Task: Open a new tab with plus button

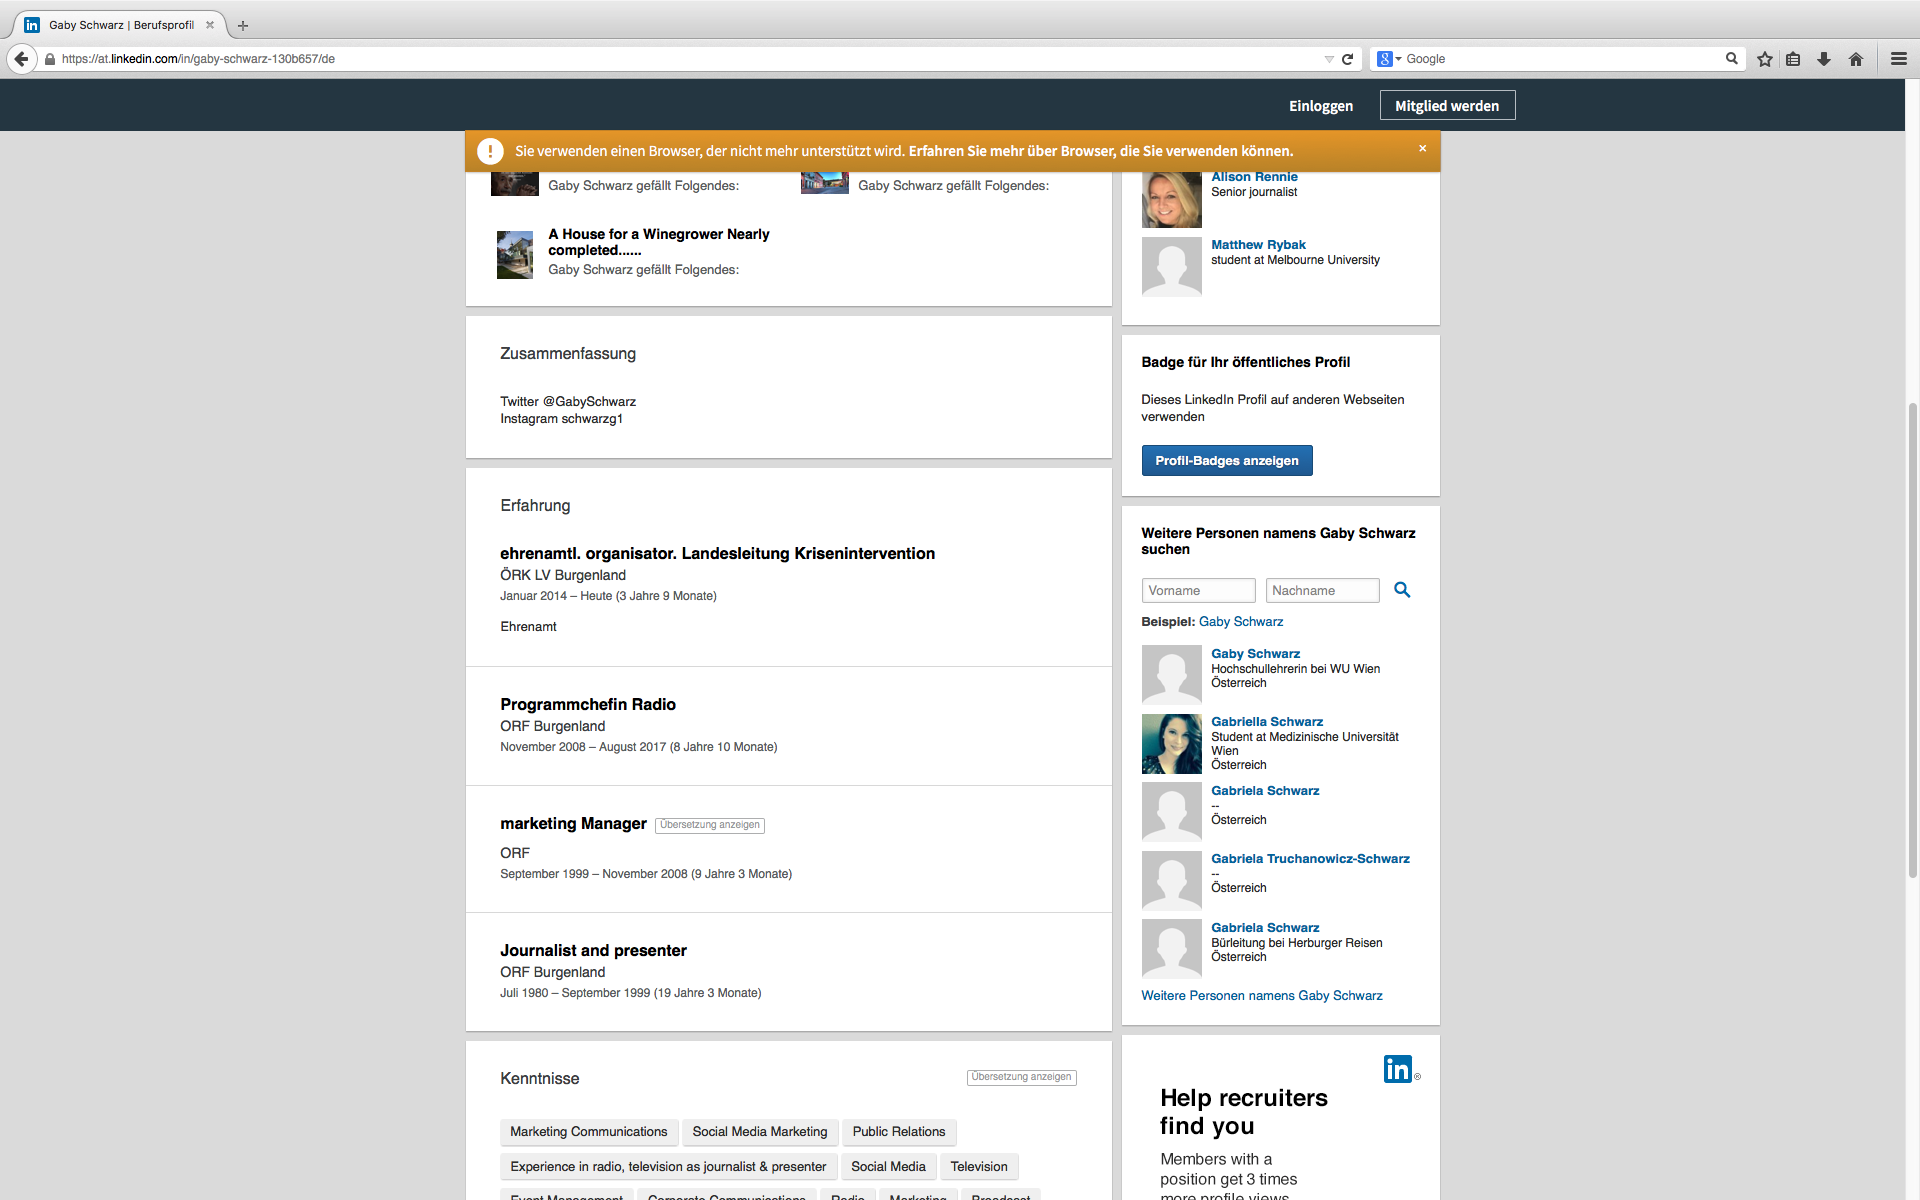Action: click(x=242, y=25)
